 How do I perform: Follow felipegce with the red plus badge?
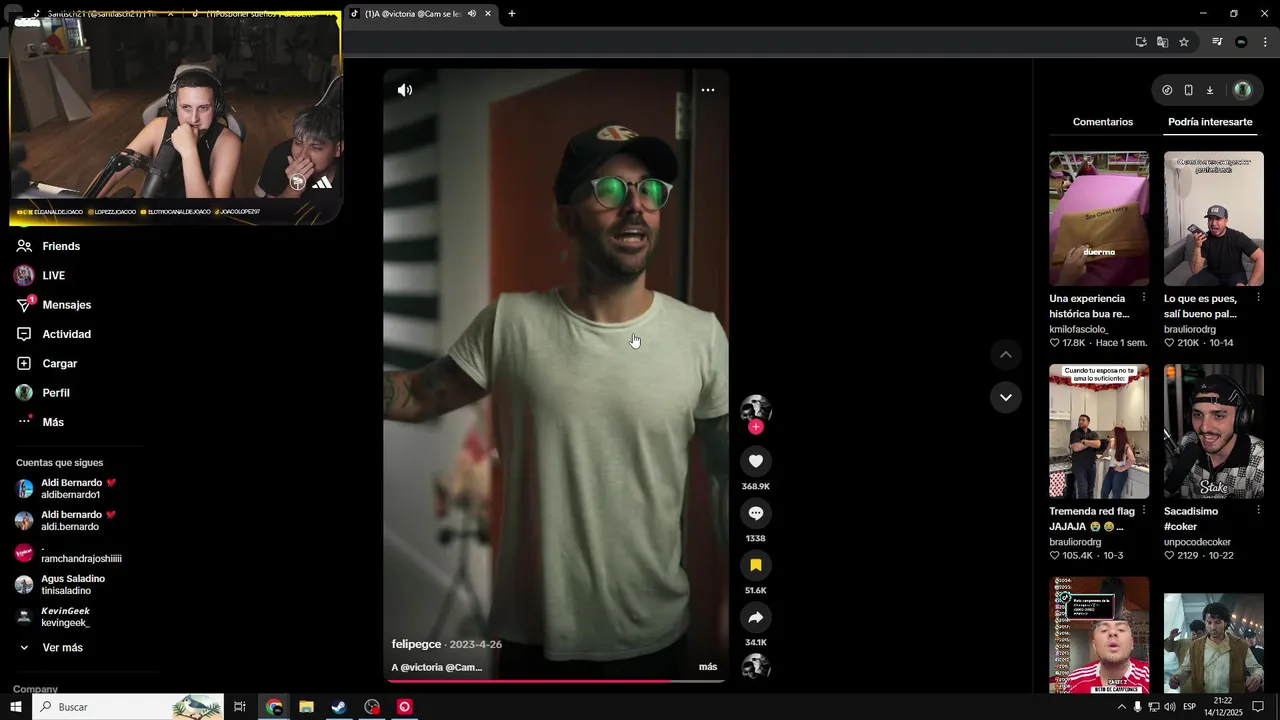click(756, 427)
